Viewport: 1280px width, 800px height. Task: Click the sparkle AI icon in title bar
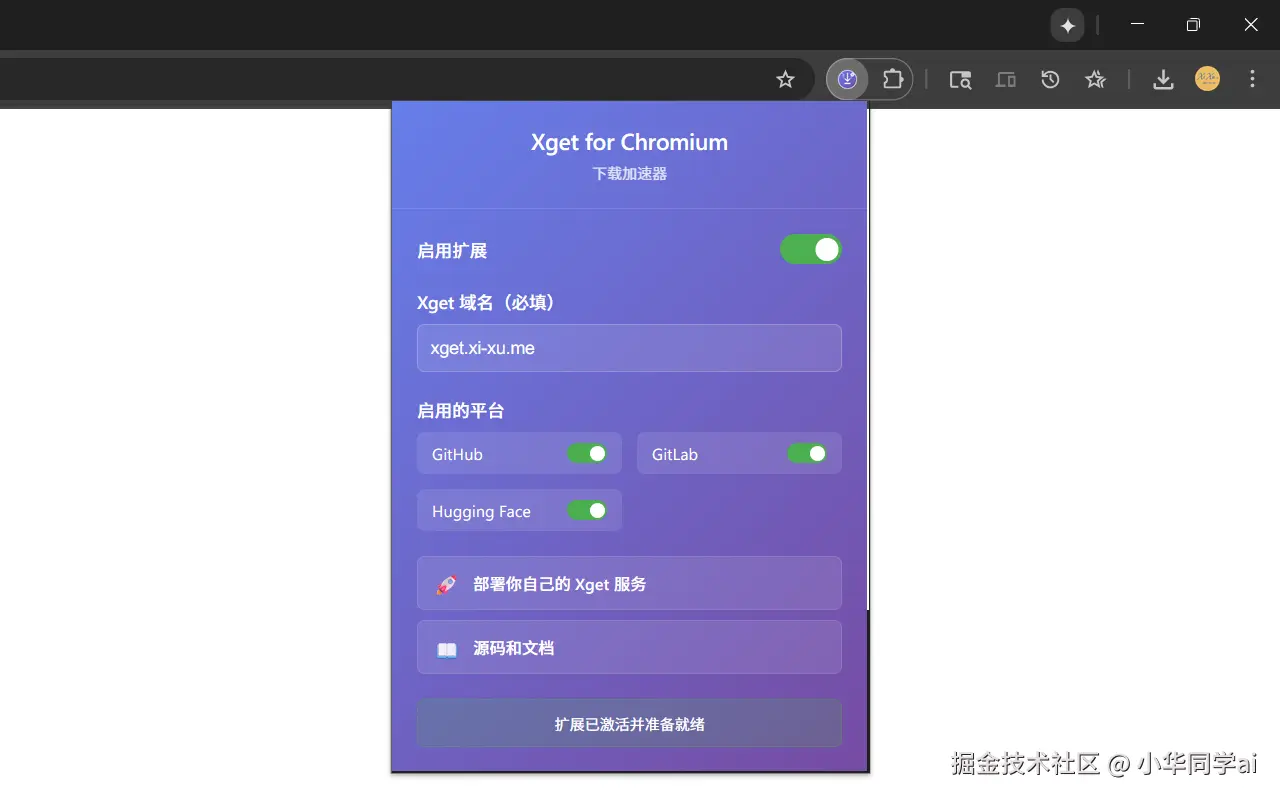pyautogui.click(x=1068, y=26)
